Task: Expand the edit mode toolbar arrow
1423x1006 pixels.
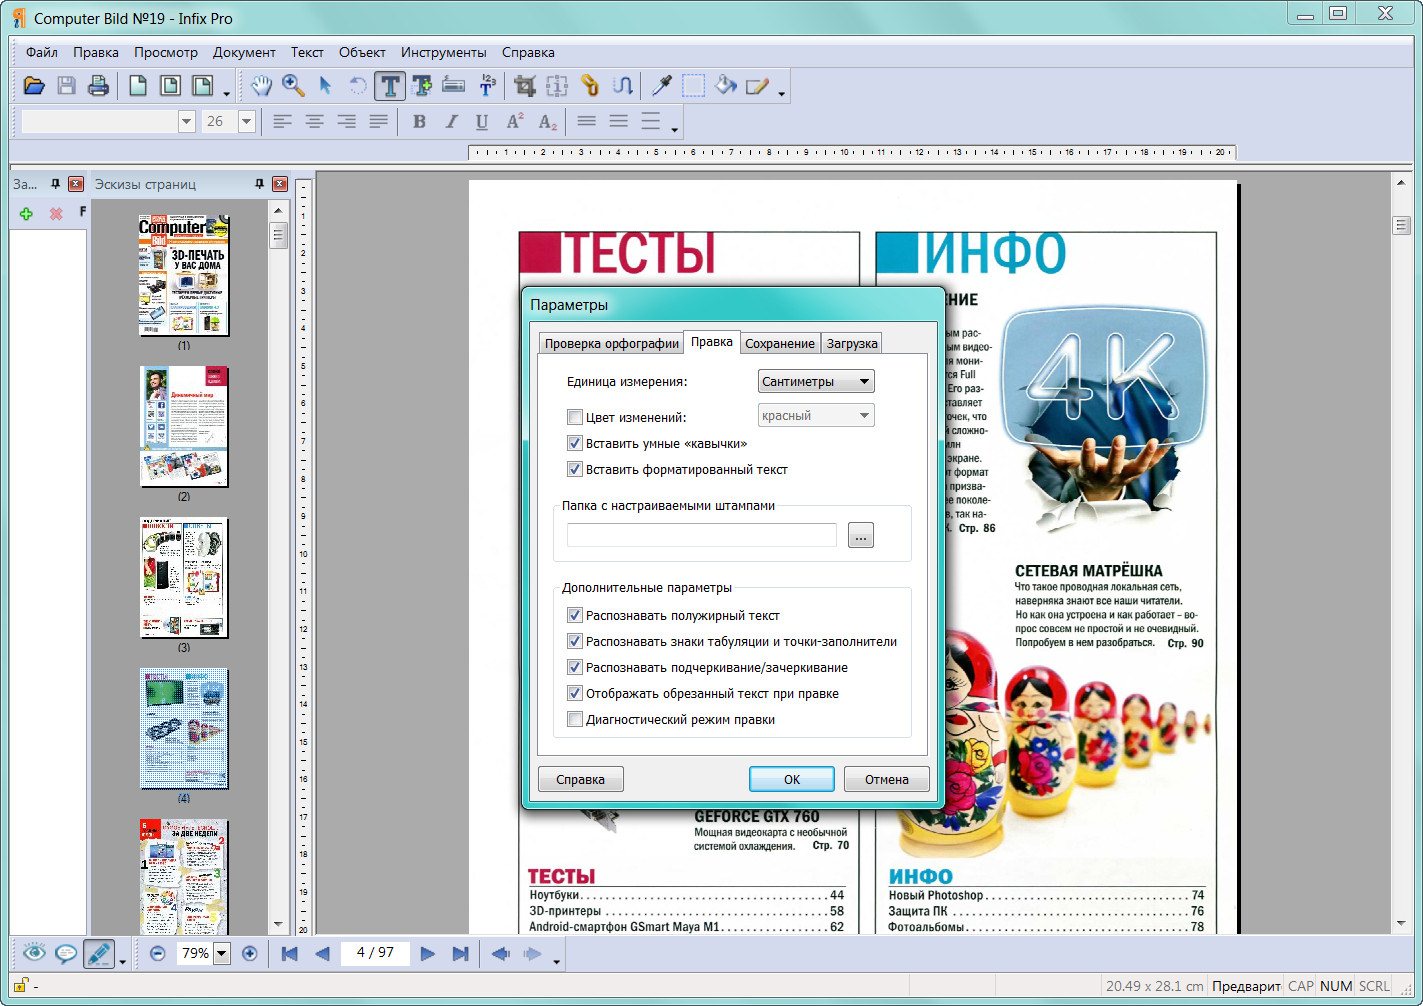Action: [123, 961]
